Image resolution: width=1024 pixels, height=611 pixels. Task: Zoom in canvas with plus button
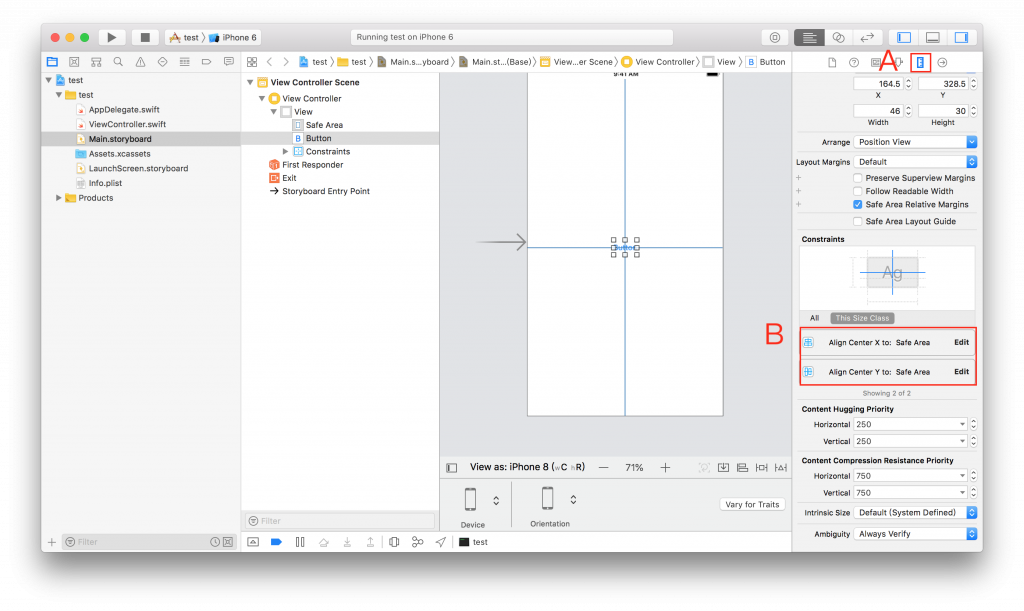tap(665, 467)
